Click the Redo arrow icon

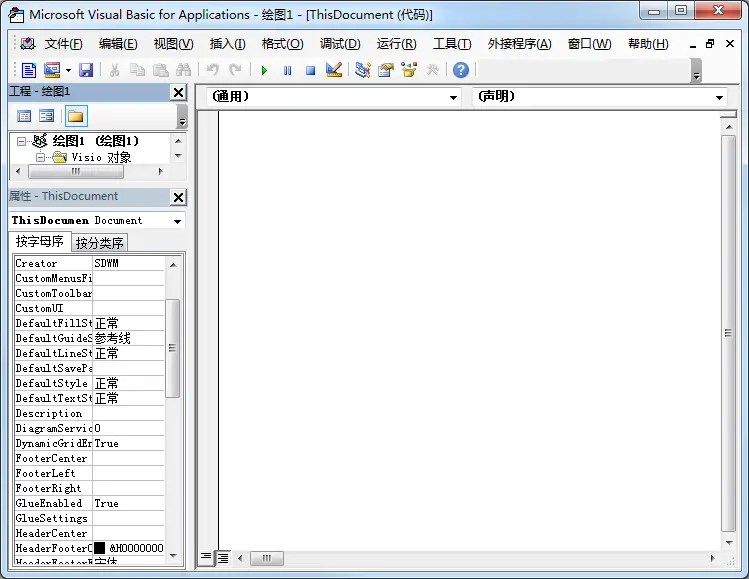[235, 70]
